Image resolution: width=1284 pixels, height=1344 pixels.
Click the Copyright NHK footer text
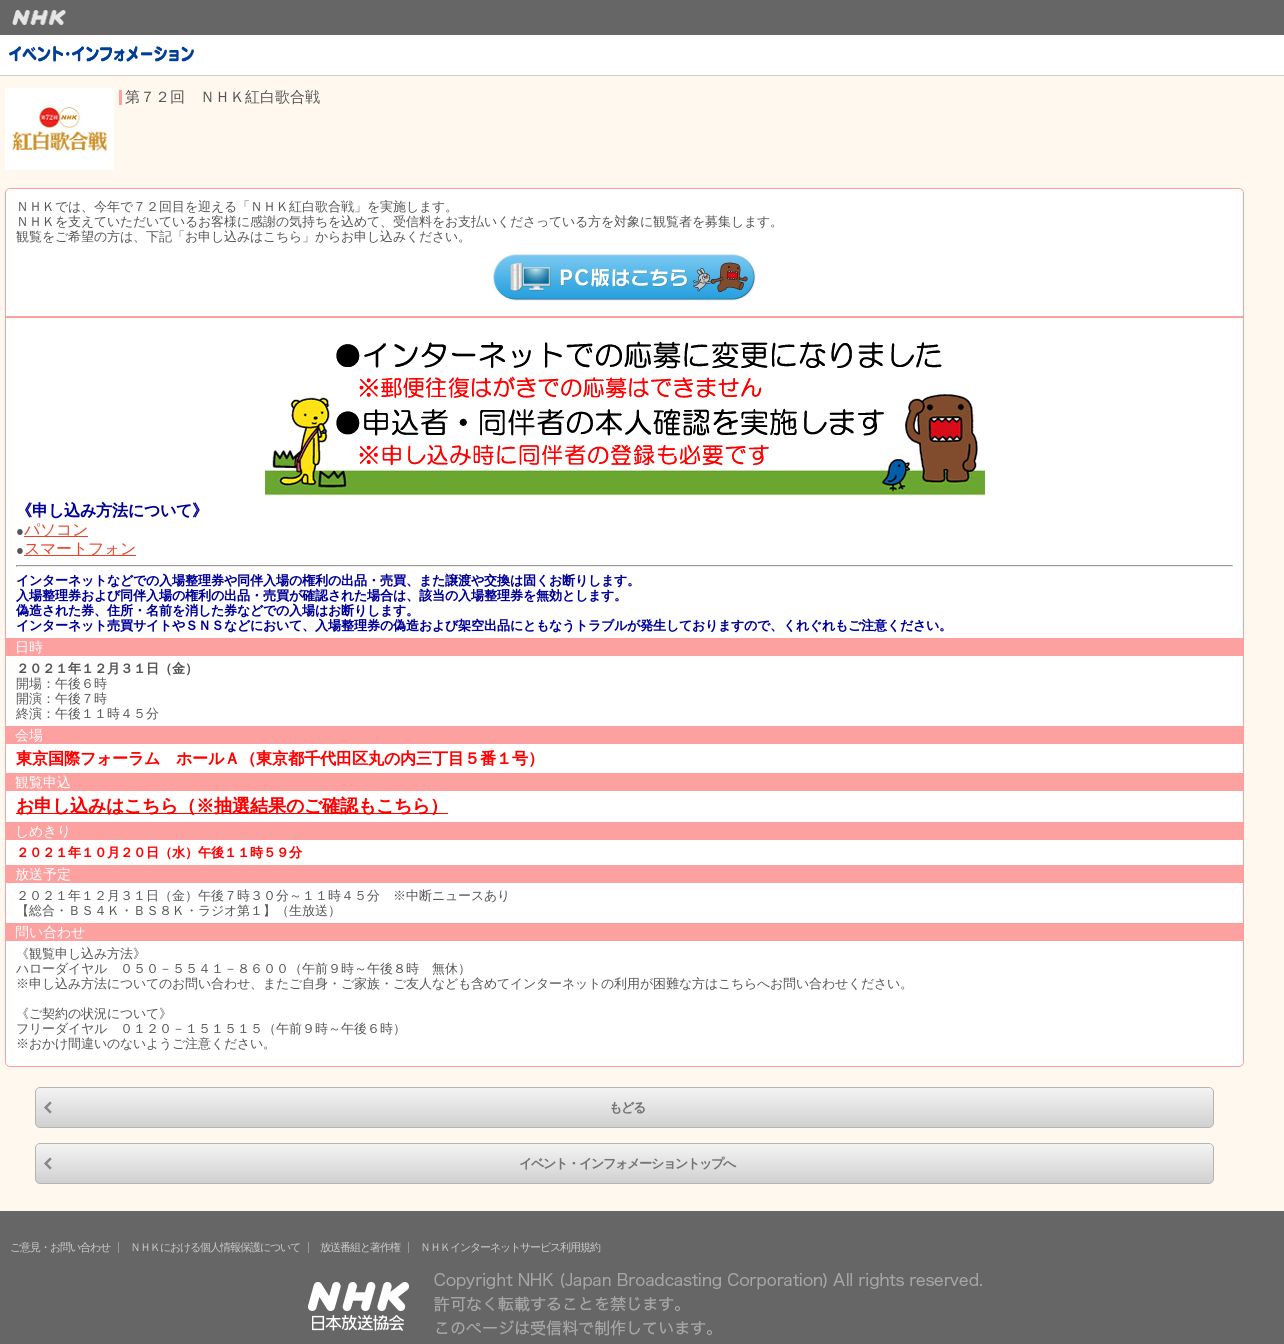708,1280
